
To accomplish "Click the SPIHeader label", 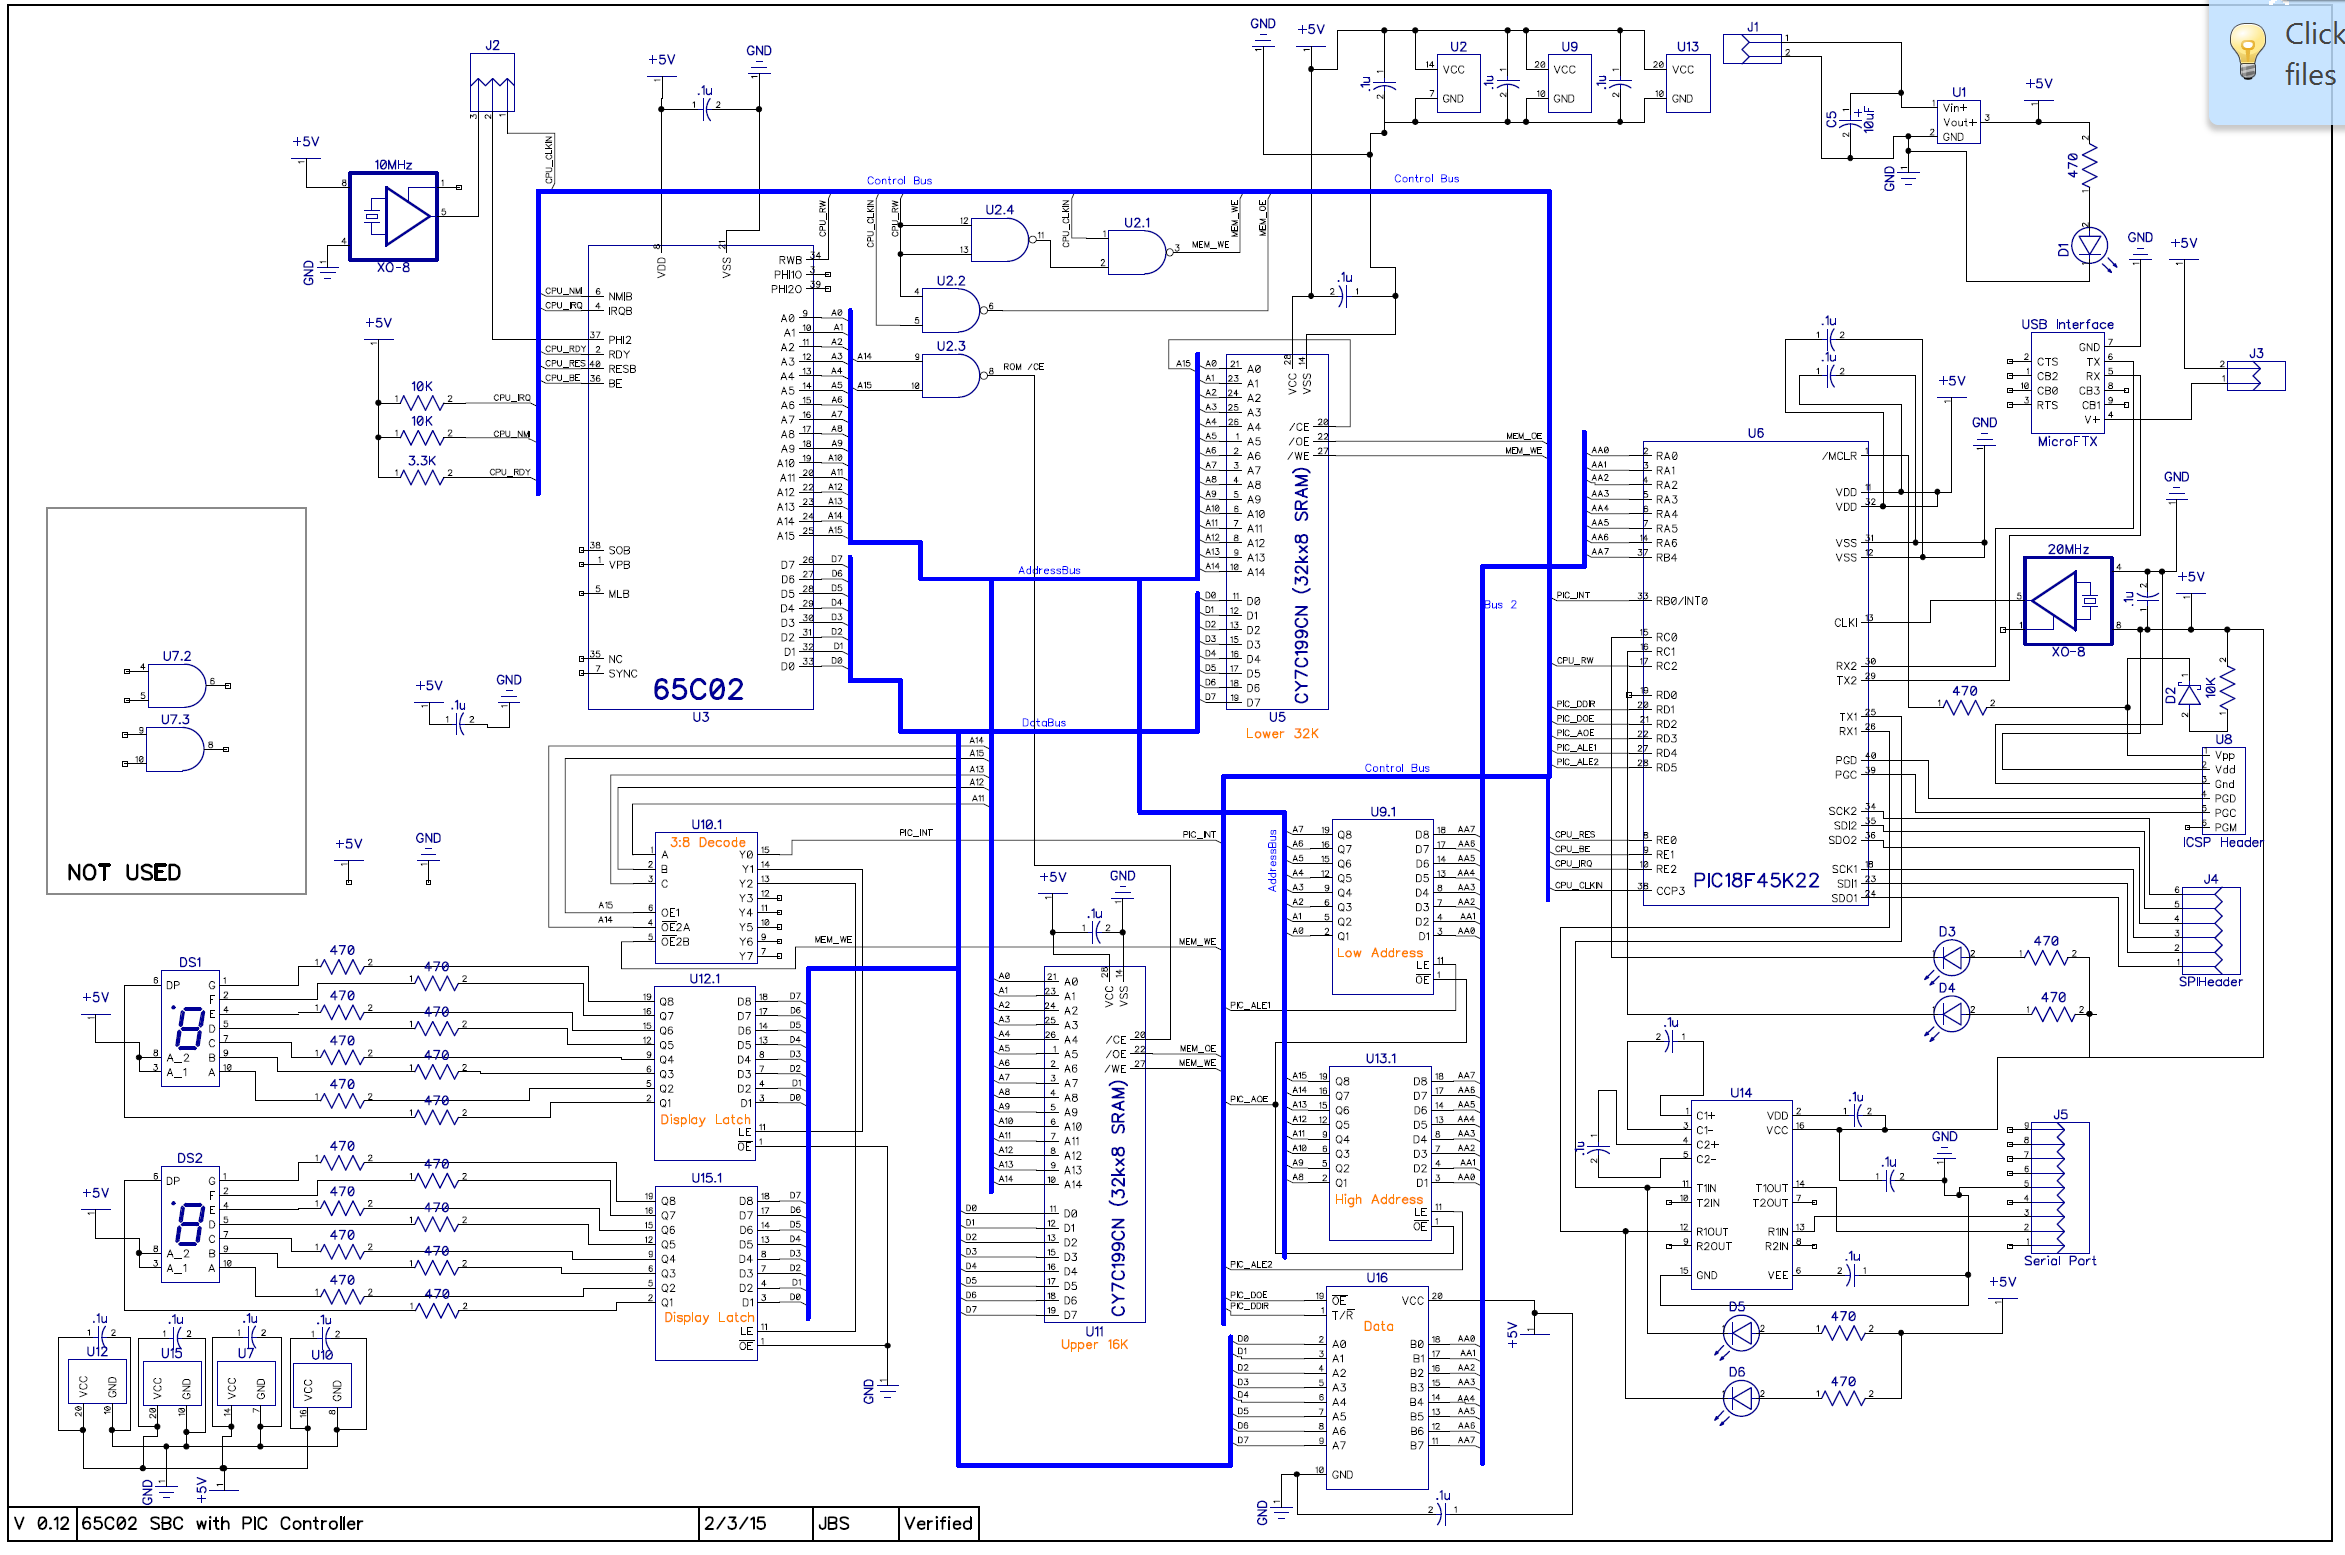I will point(2210,982).
